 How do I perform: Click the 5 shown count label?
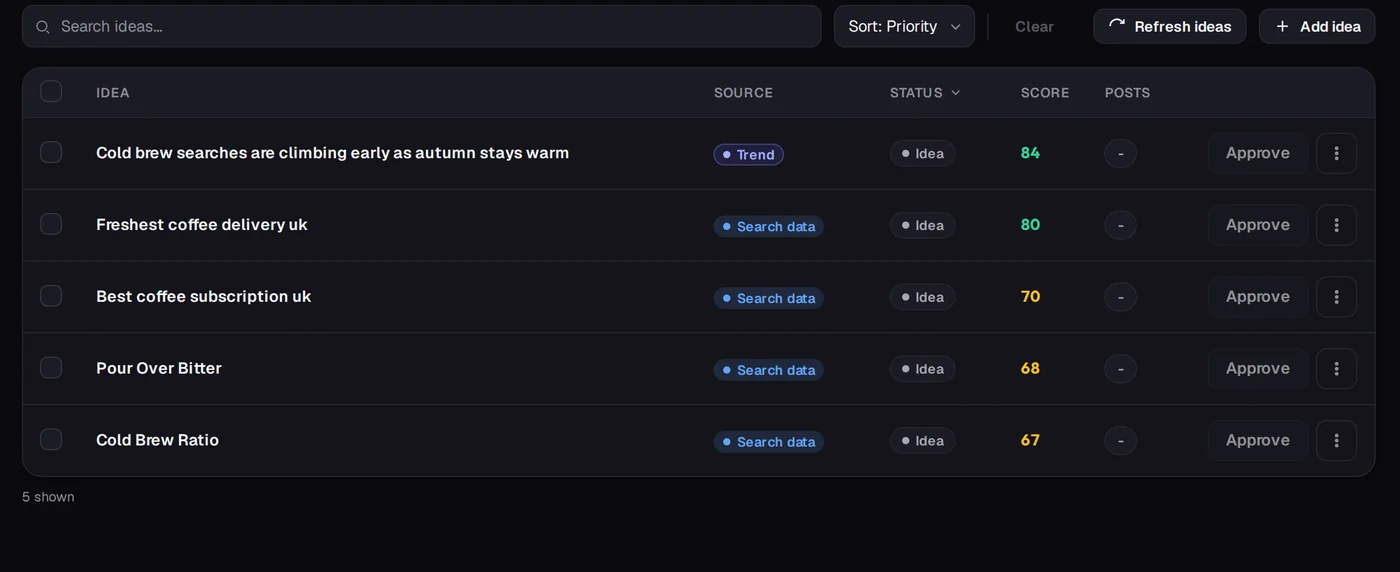click(48, 497)
